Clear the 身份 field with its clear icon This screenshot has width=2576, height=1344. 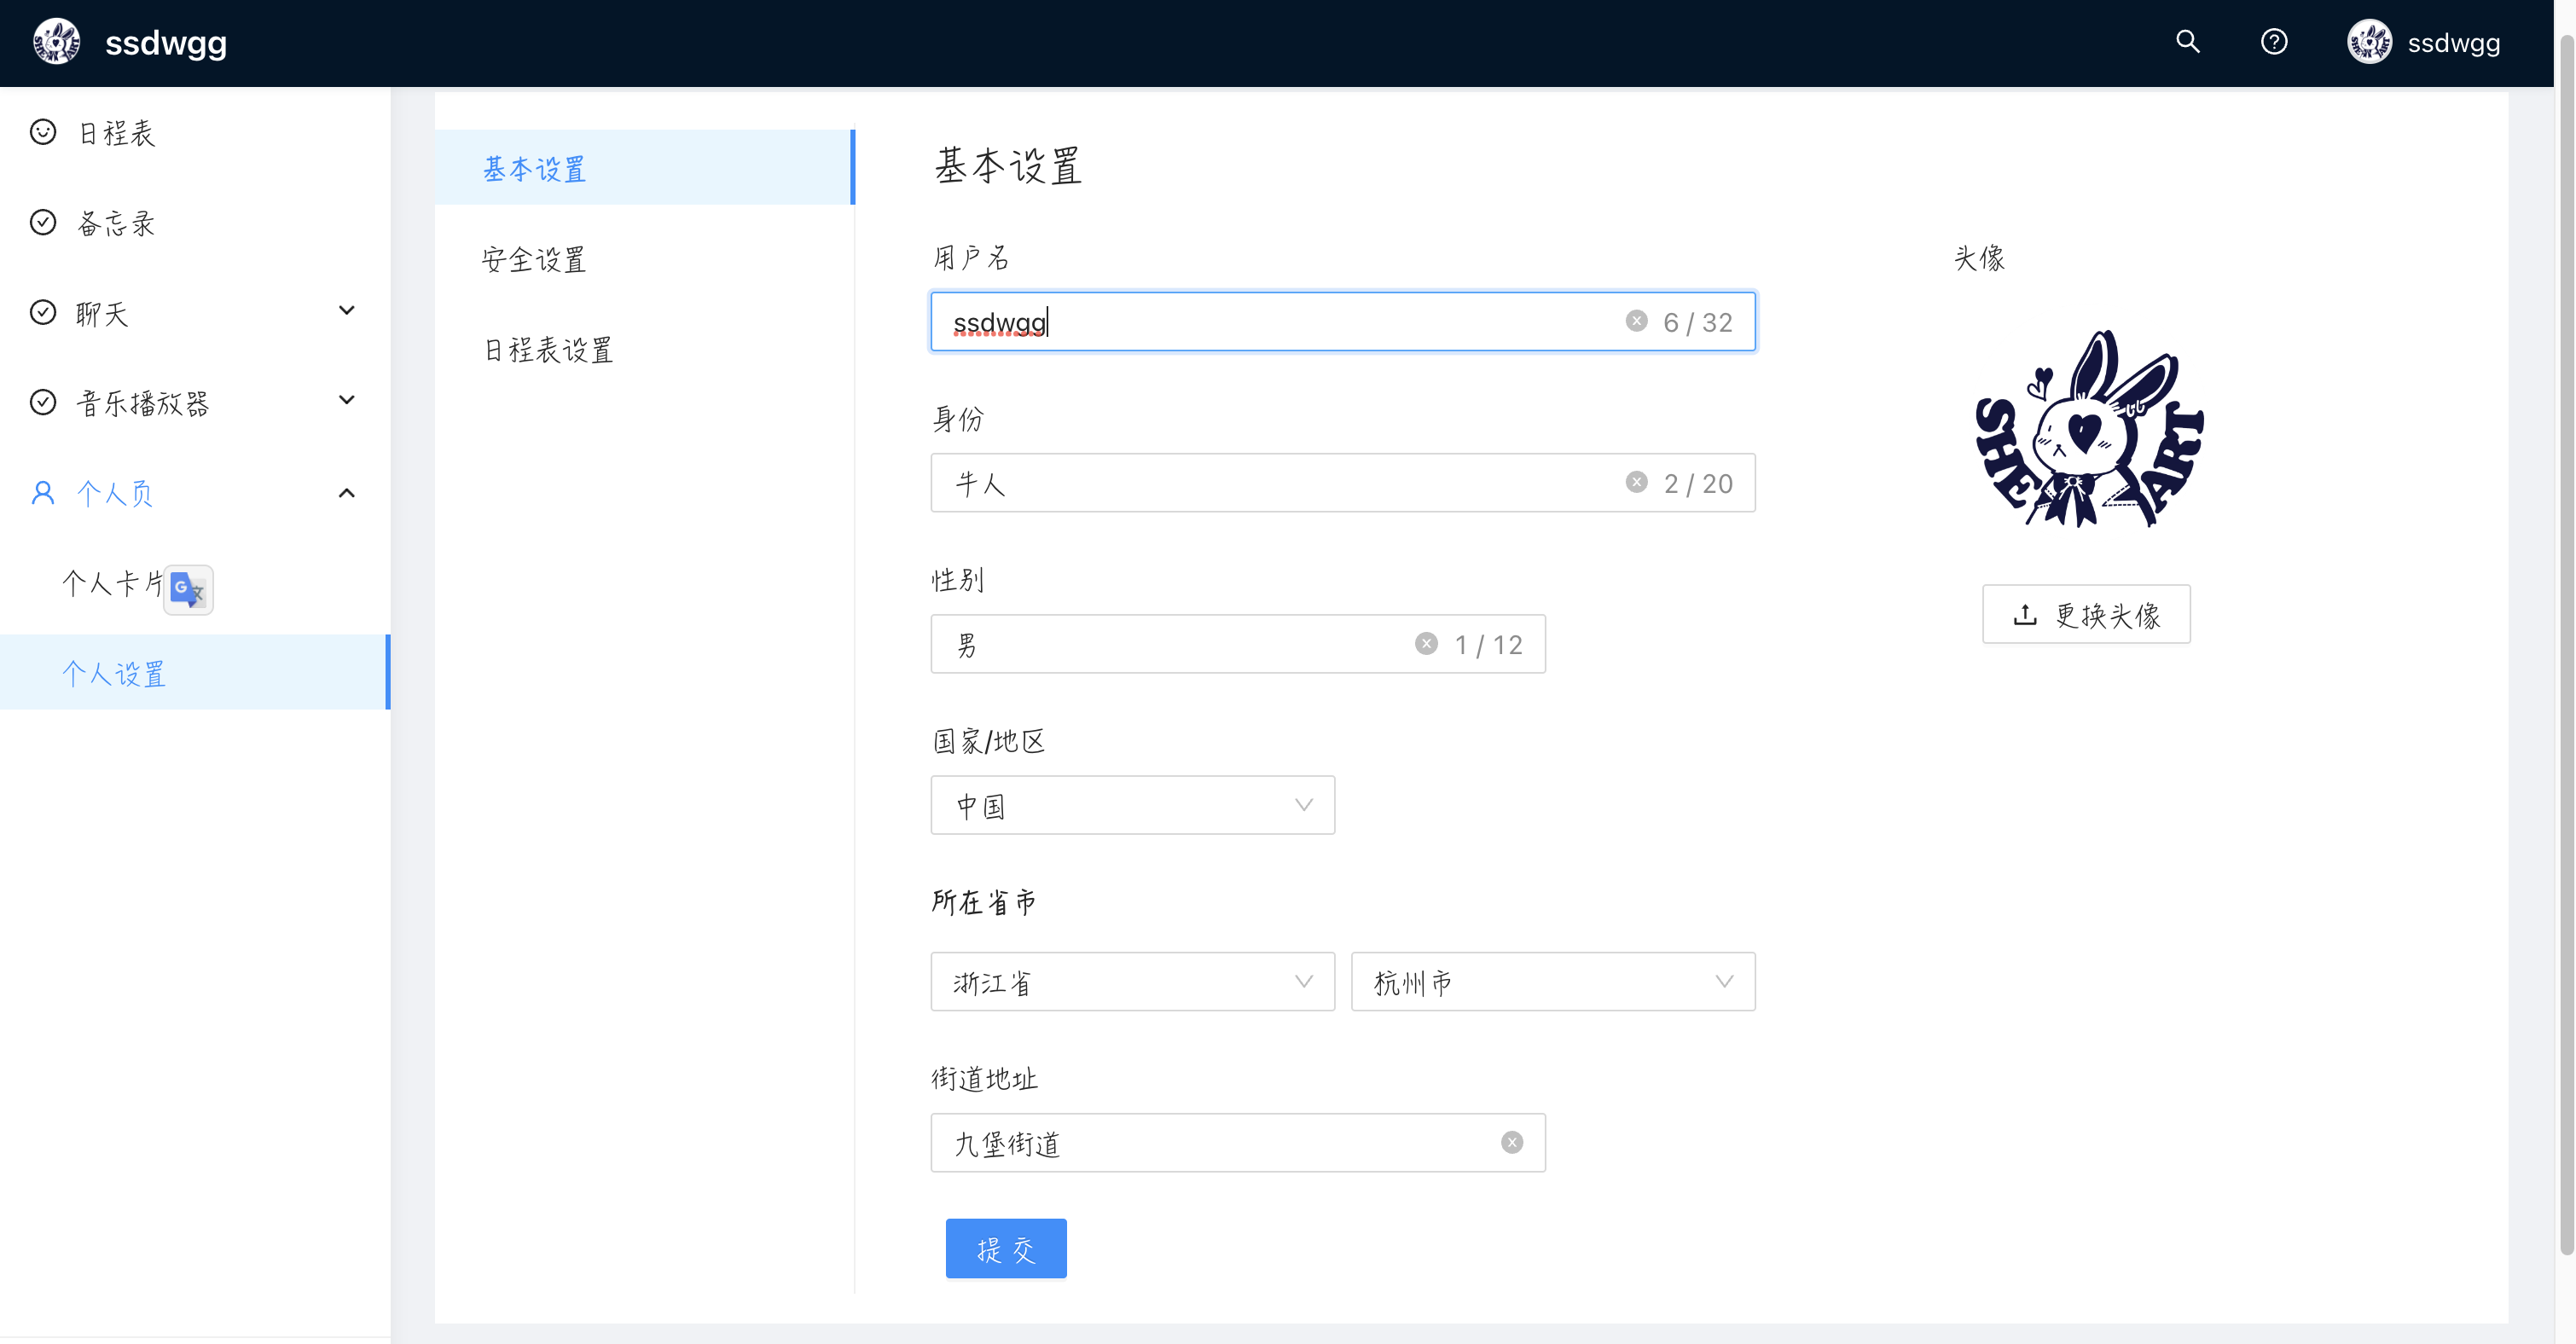coord(1636,482)
